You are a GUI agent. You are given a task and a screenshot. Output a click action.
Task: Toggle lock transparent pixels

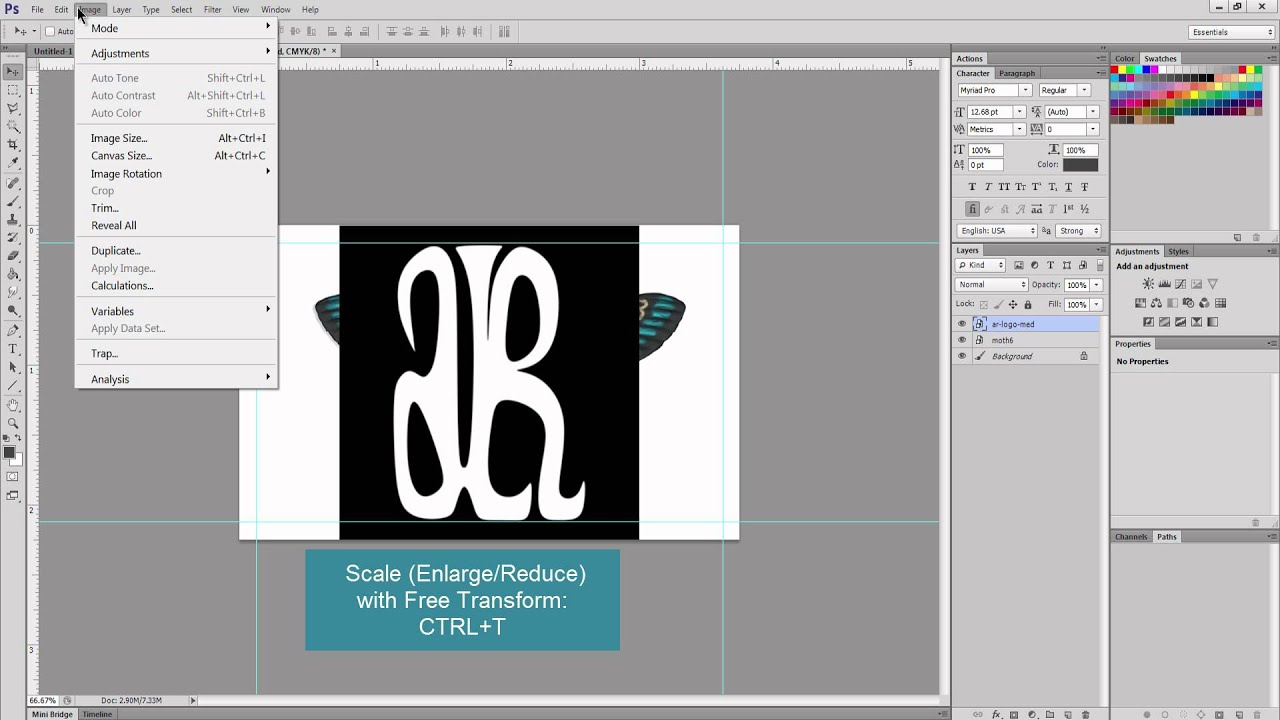coord(984,305)
